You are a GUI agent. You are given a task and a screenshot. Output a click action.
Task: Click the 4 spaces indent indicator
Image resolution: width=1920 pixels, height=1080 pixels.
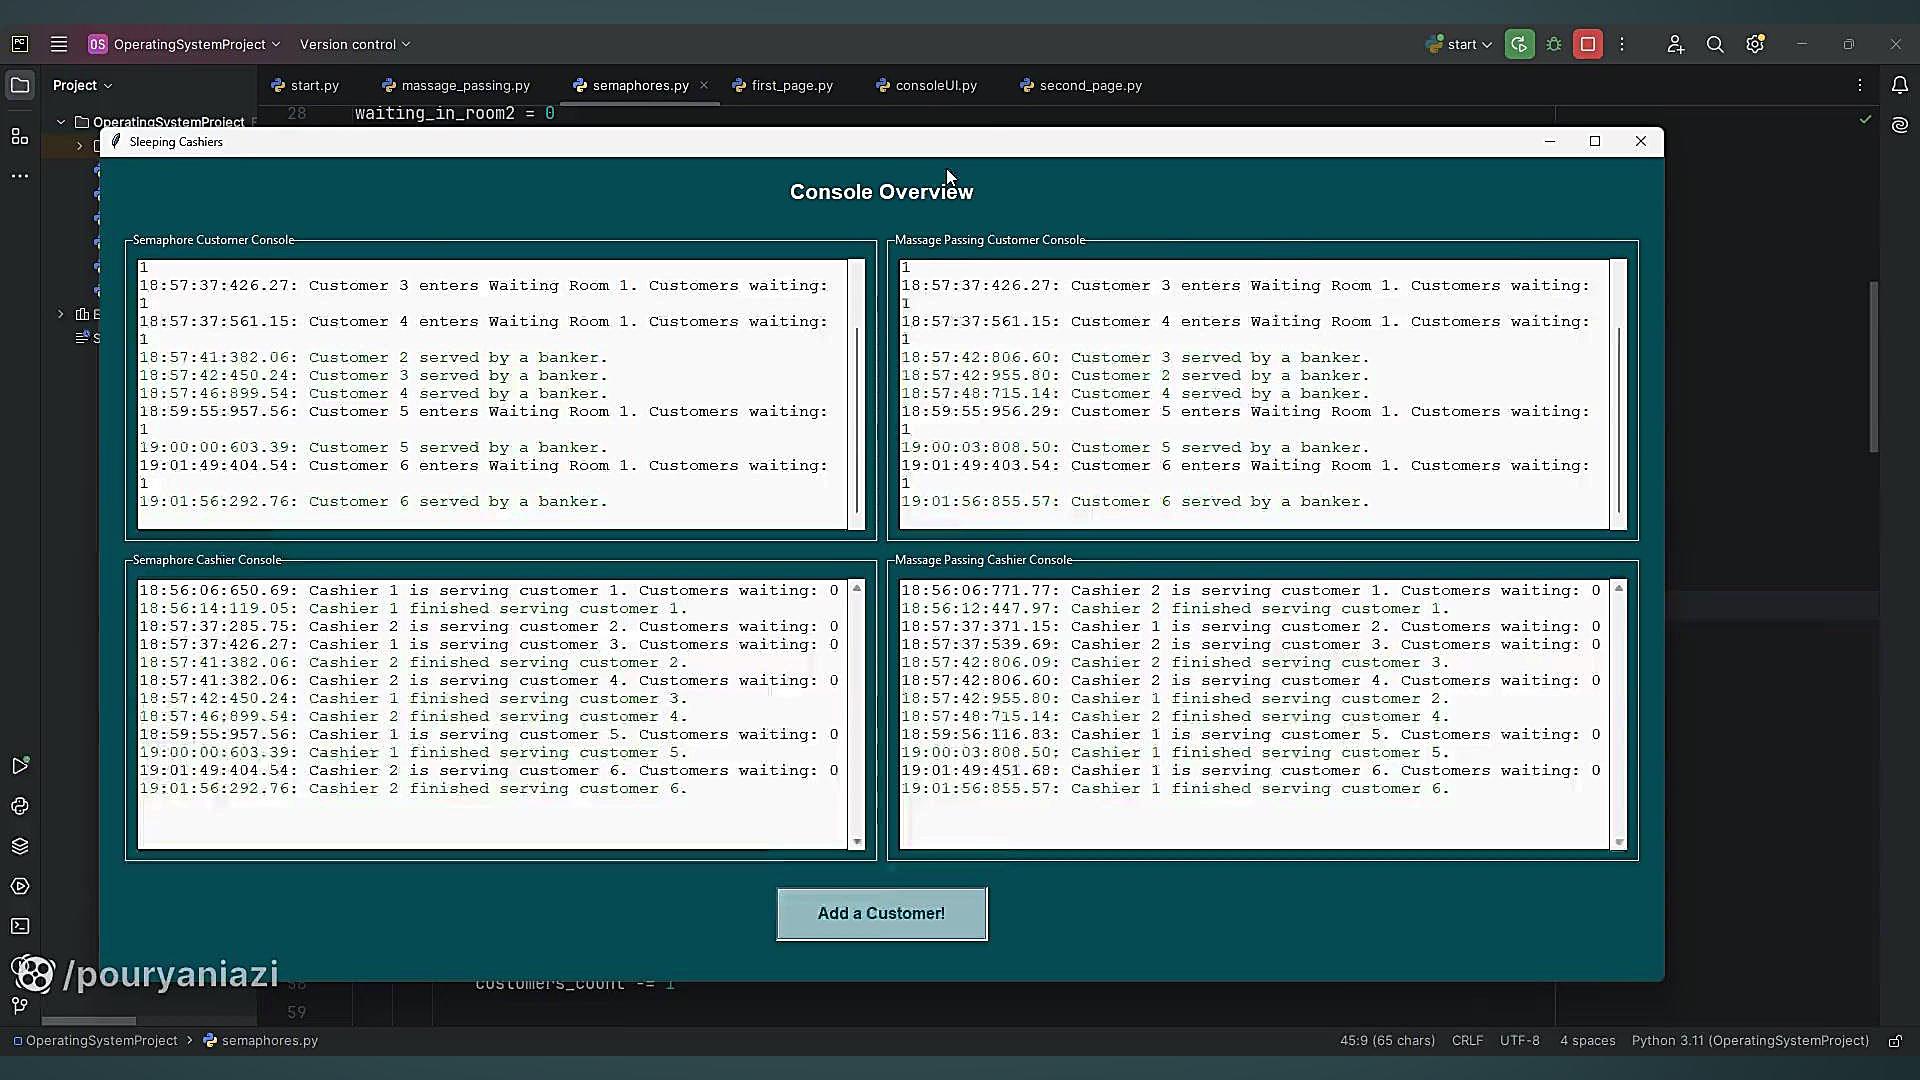(1587, 1041)
